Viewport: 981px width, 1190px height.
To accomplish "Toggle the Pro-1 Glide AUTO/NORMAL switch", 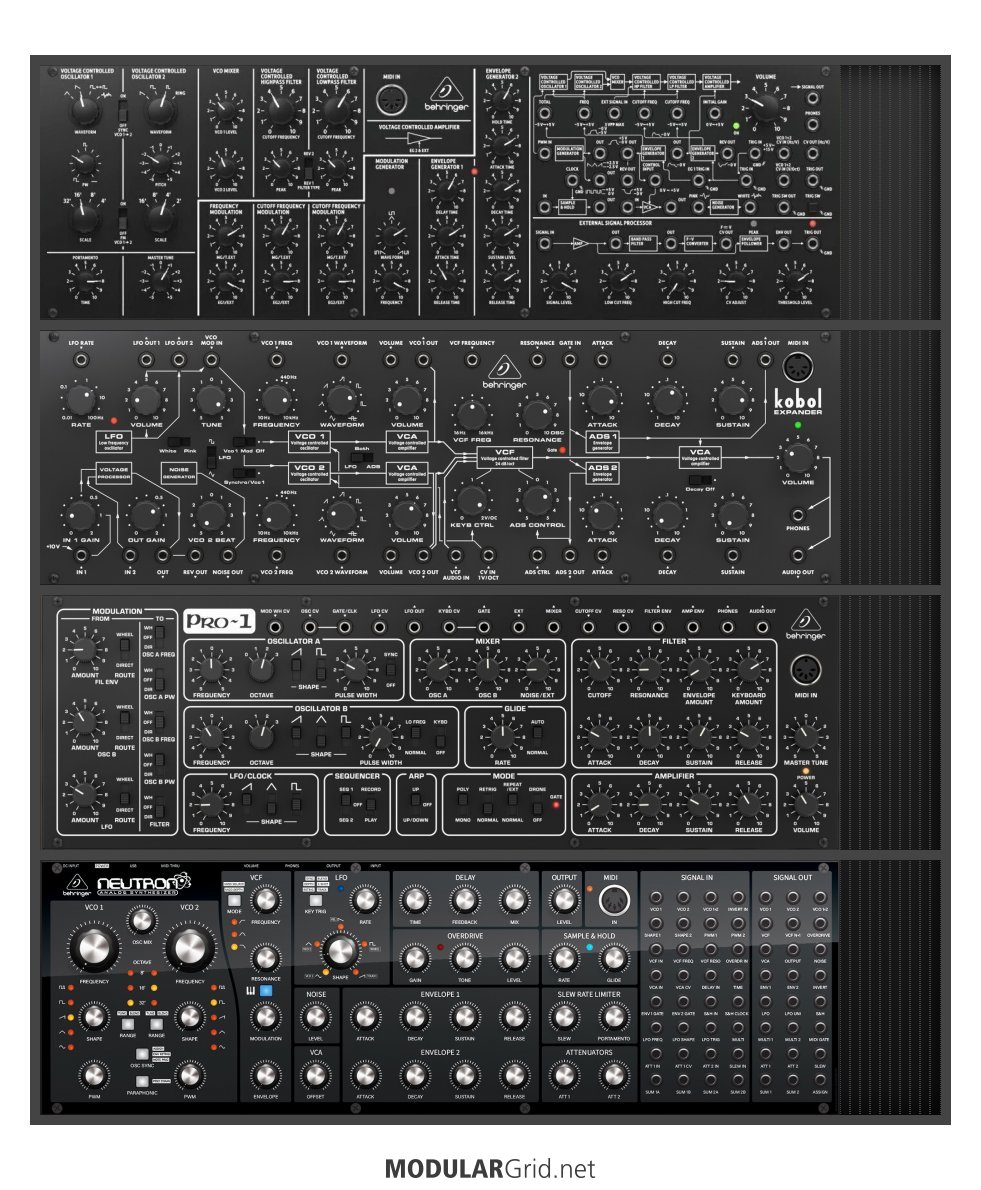I will [x=537, y=734].
